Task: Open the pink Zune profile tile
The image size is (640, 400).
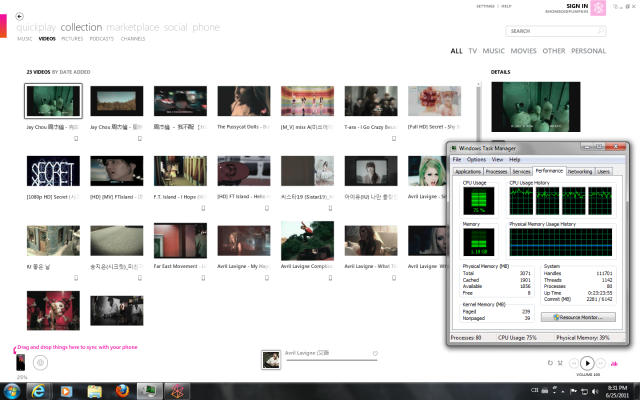Action: [x=598, y=8]
